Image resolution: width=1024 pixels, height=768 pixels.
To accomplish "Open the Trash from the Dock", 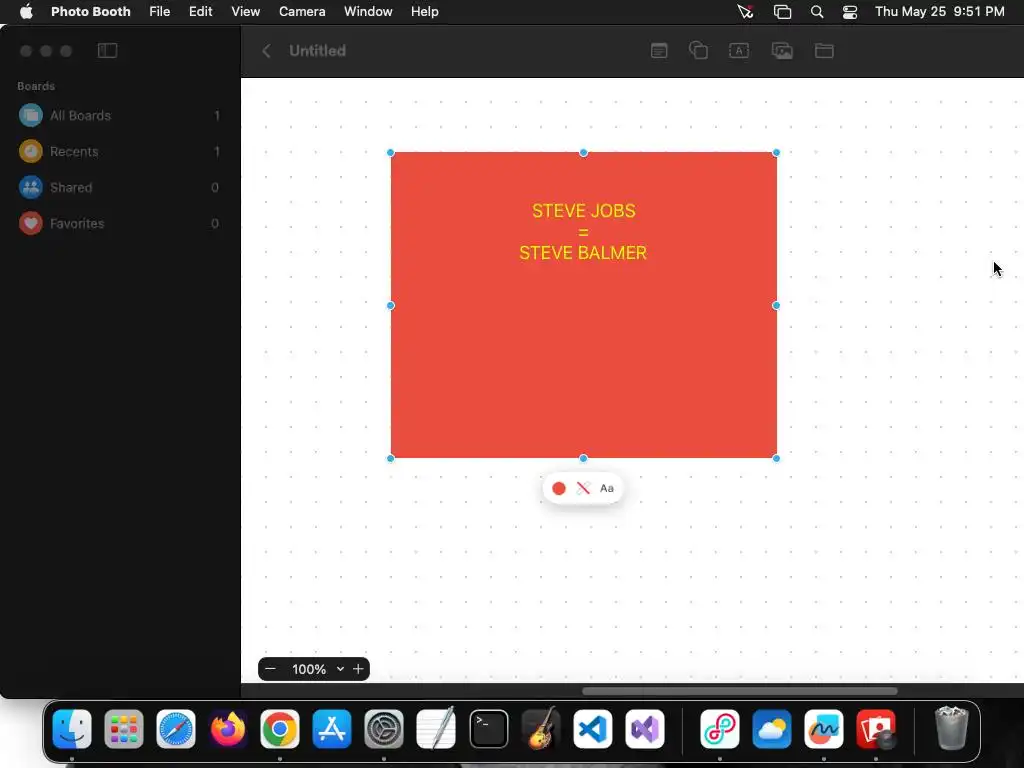I will coord(952,728).
